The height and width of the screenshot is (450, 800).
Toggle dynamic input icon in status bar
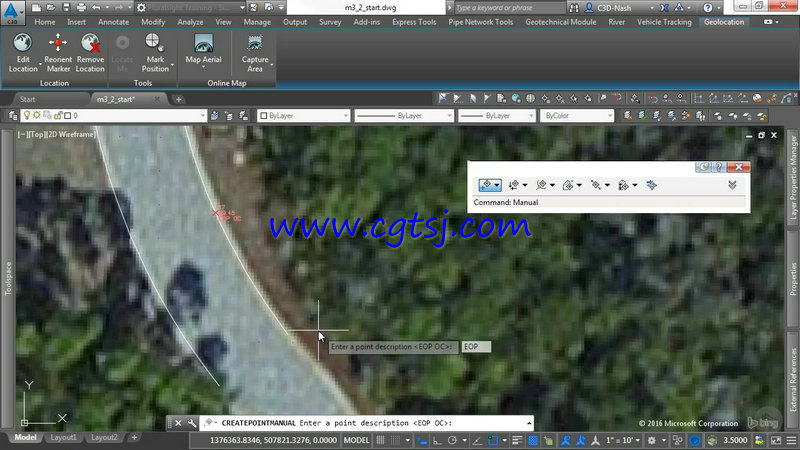pos(422,440)
